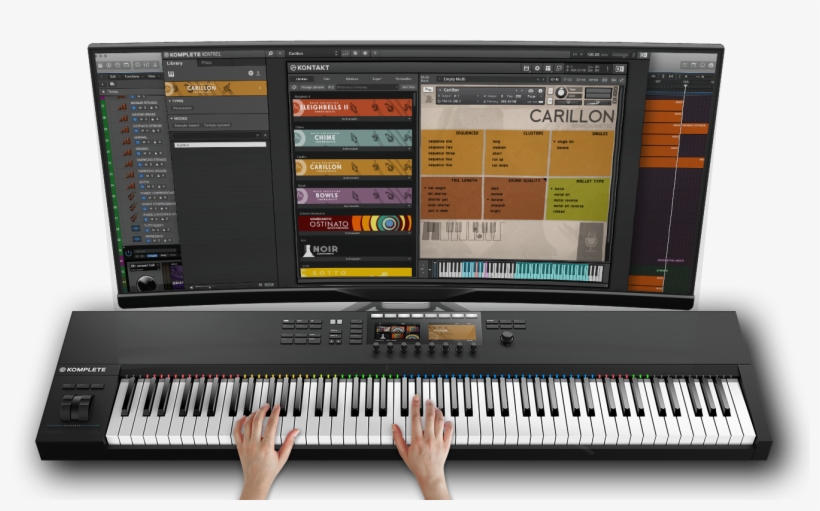The width and height of the screenshot is (820, 511).
Task: Click the NI logo button in Kontakt header
Action: (619, 69)
